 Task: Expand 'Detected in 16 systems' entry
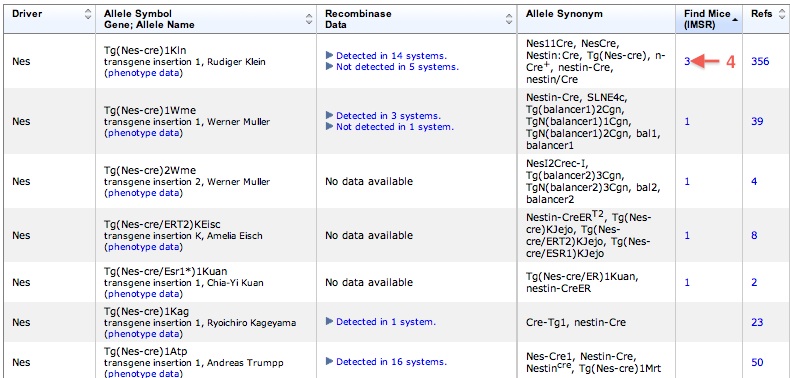386,362
